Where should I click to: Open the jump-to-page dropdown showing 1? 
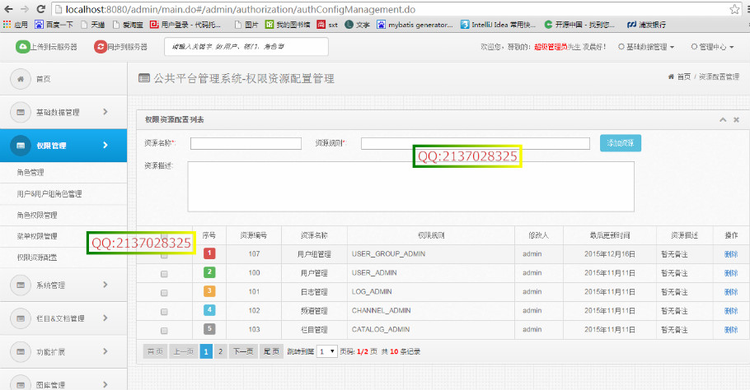coord(327,352)
